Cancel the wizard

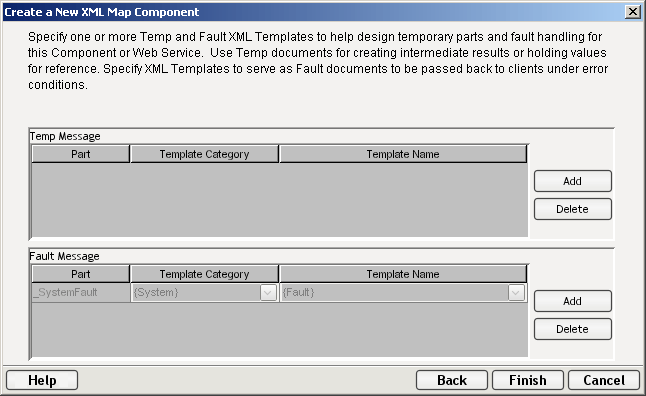coord(604,380)
